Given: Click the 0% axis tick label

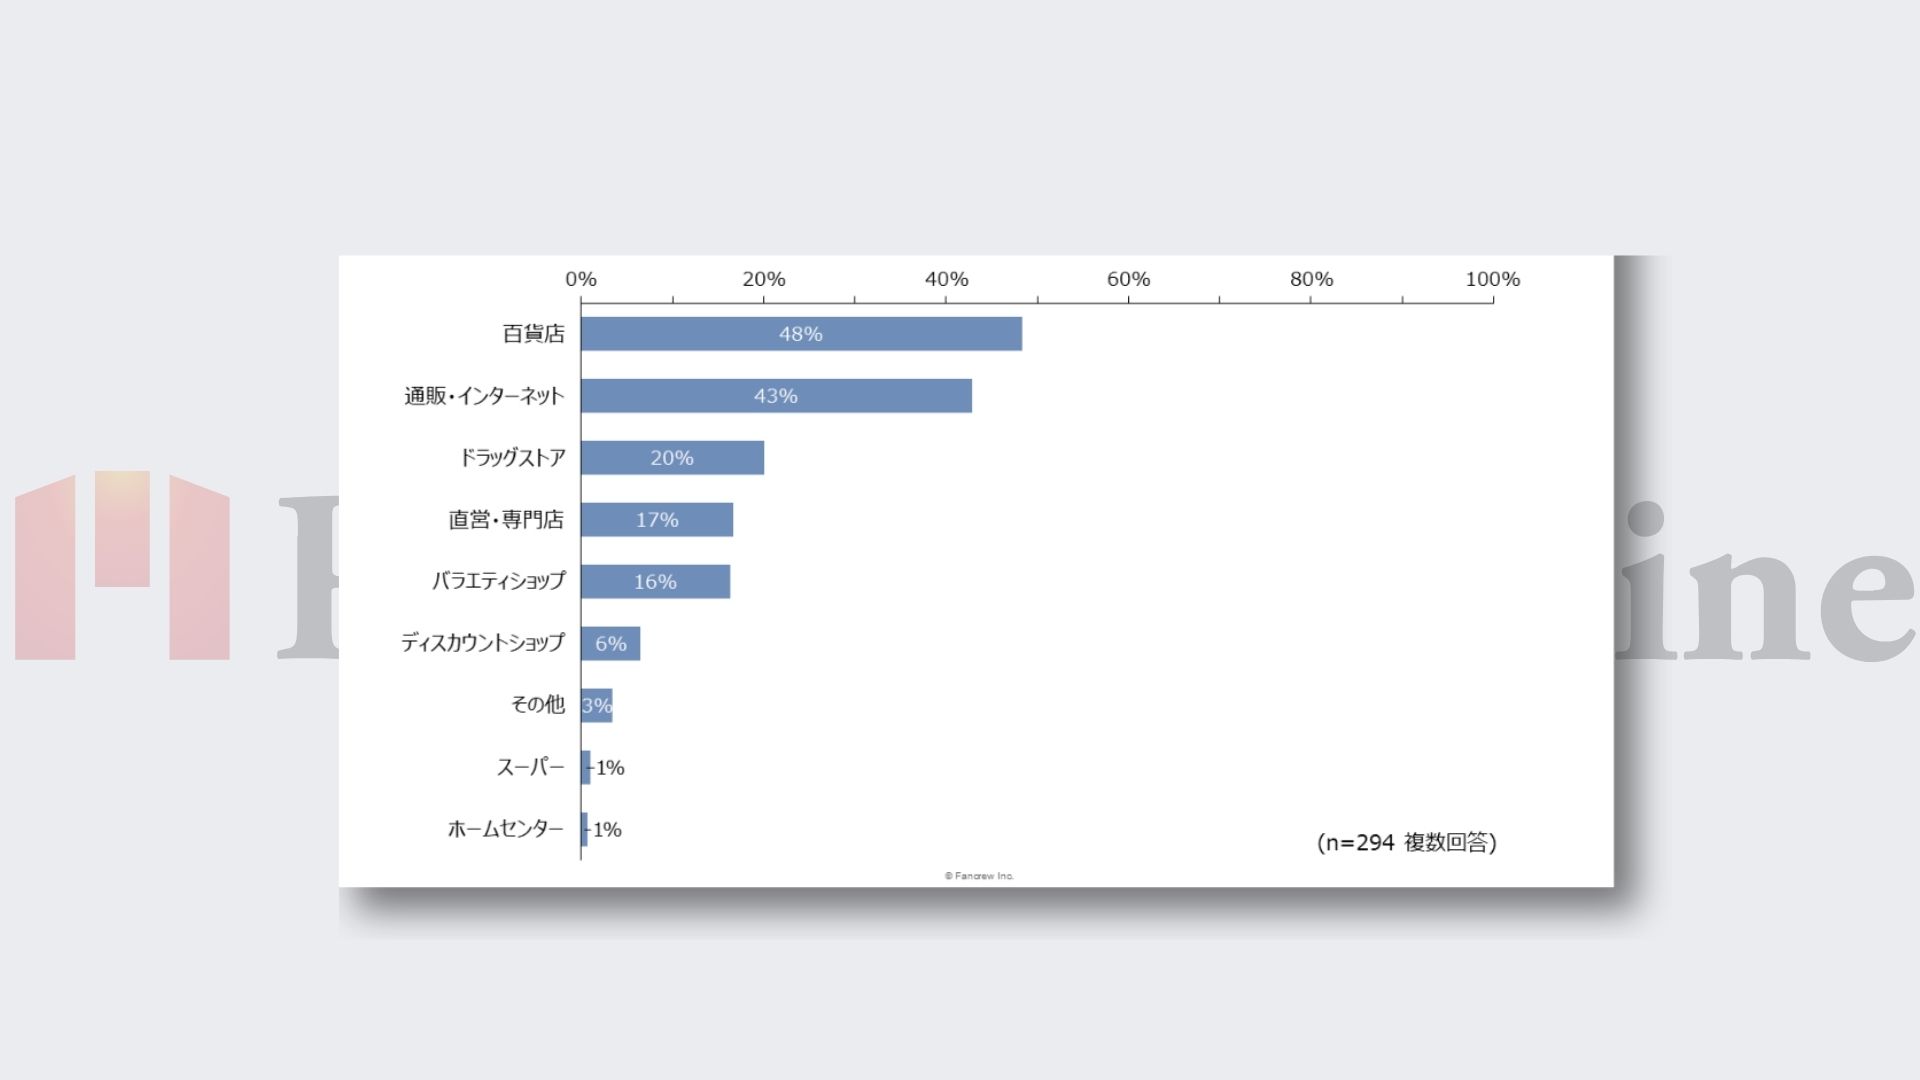Looking at the screenshot, I should [x=580, y=279].
